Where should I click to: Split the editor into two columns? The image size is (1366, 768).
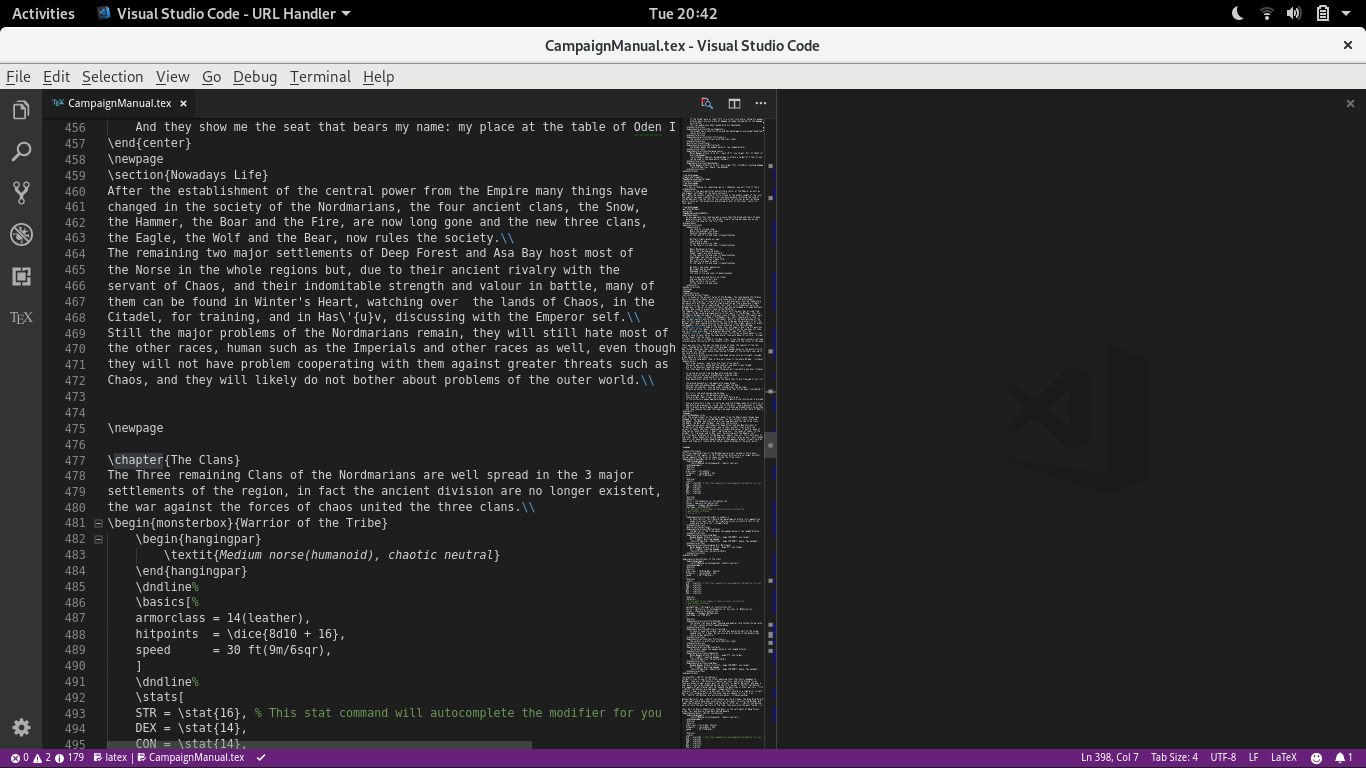[x=733, y=103]
